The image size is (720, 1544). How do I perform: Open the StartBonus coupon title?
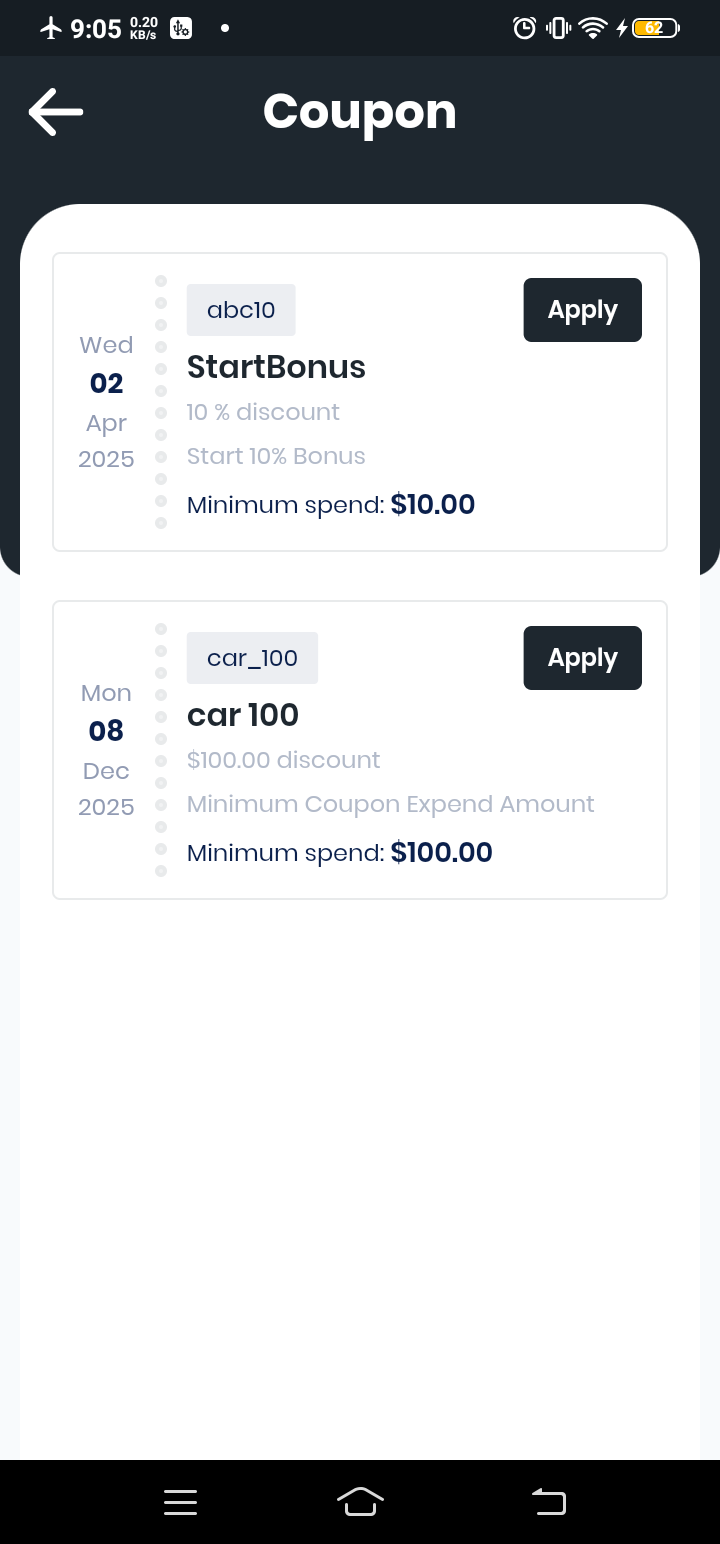(276, 367)
